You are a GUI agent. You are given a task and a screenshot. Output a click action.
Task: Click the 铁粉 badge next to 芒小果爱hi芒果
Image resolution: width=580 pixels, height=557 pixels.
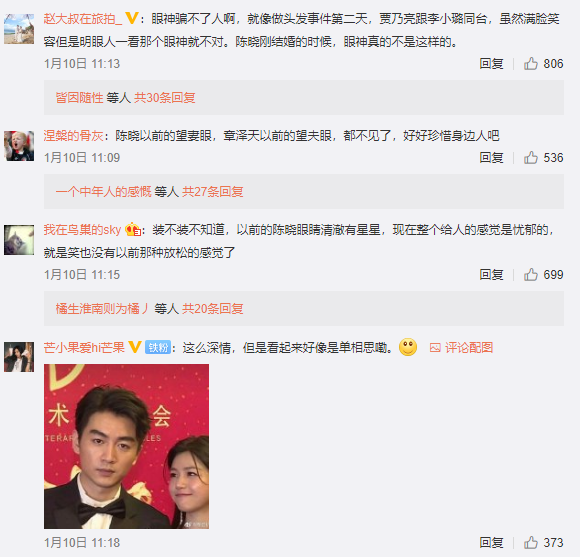[x=158, y=347]
